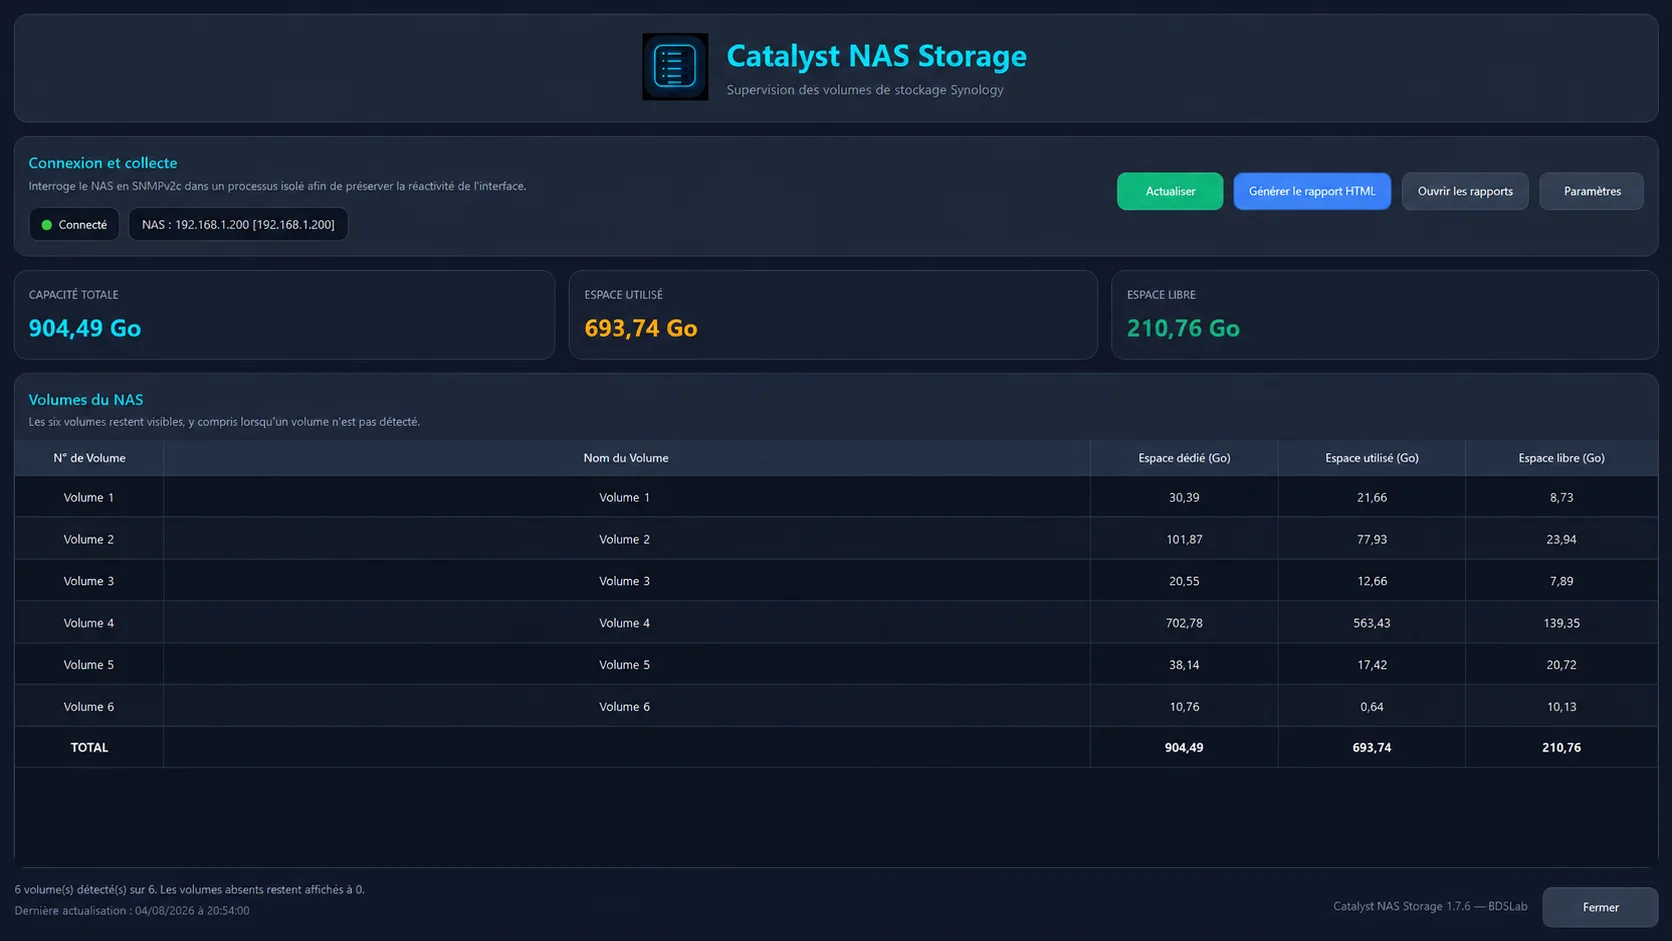Click Volume 1 free space 8,73

pyautogui.click(x=1561, y=497)
